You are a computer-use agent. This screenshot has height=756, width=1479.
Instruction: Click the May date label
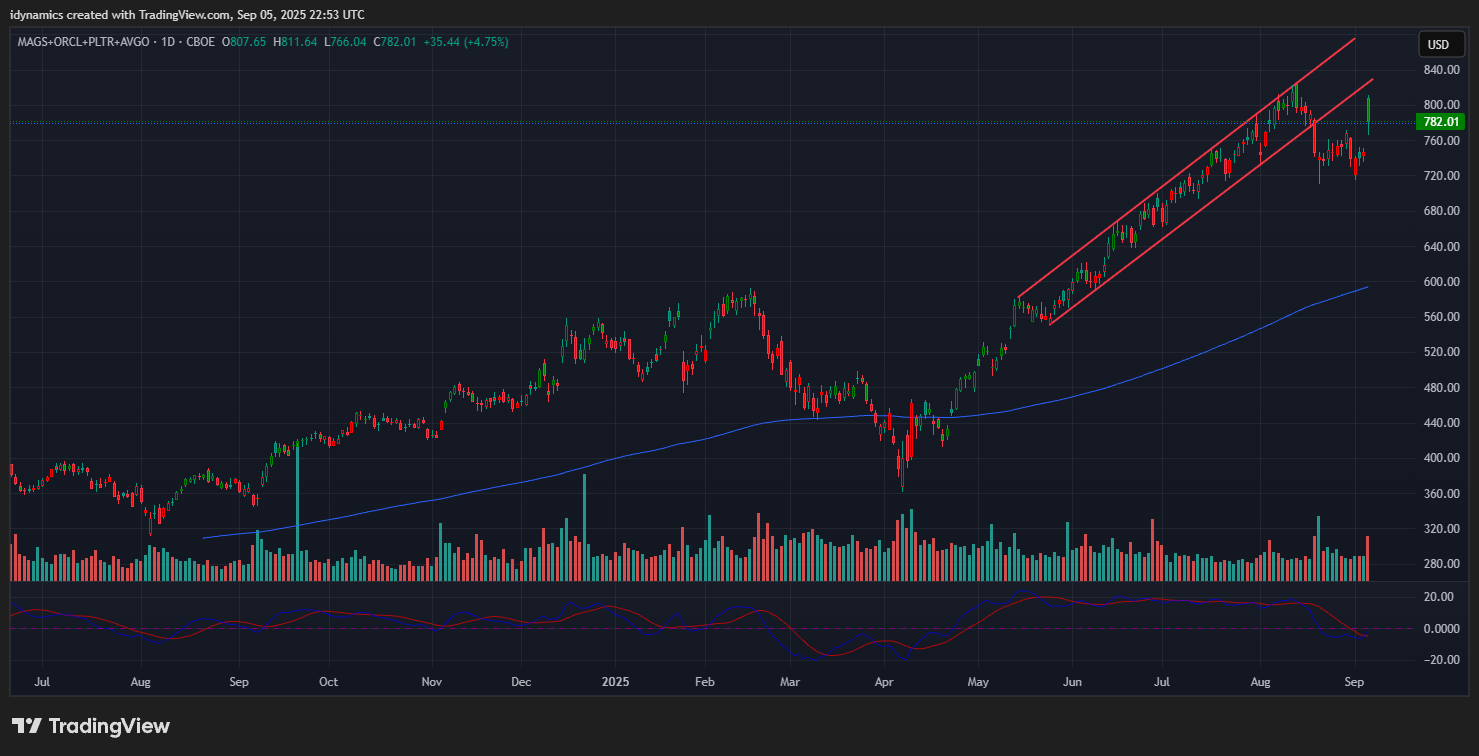coord(978,682)
